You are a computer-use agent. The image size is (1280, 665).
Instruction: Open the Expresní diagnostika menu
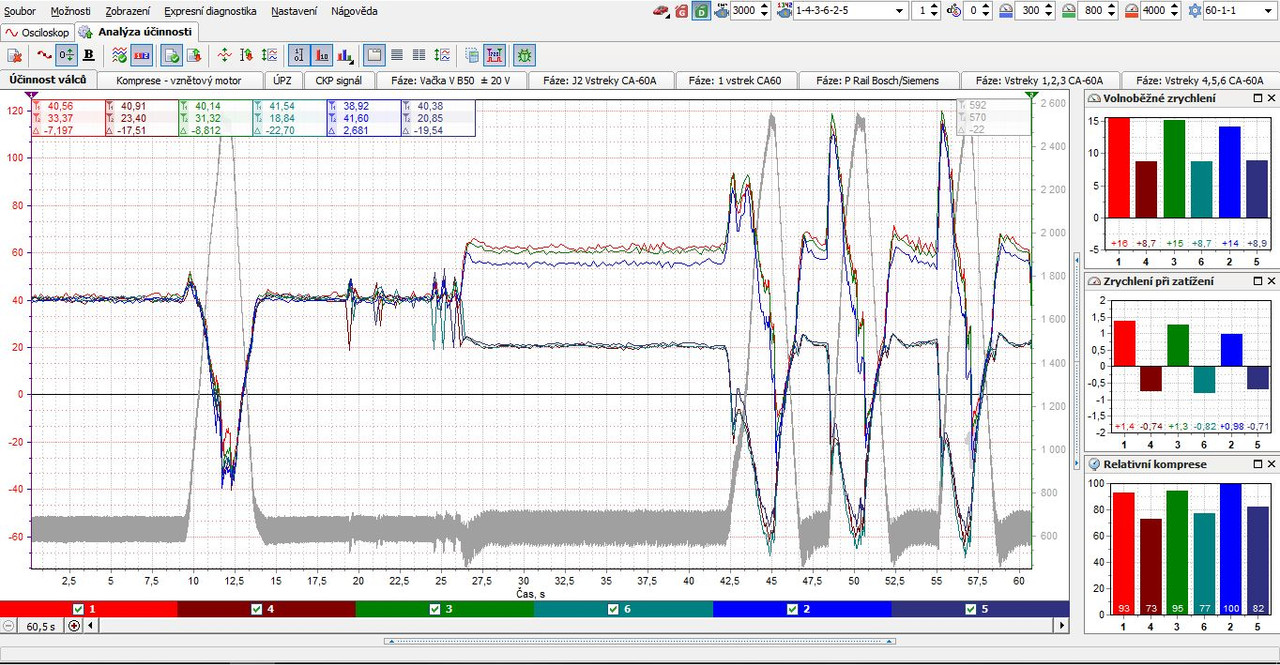click(210, 11)
